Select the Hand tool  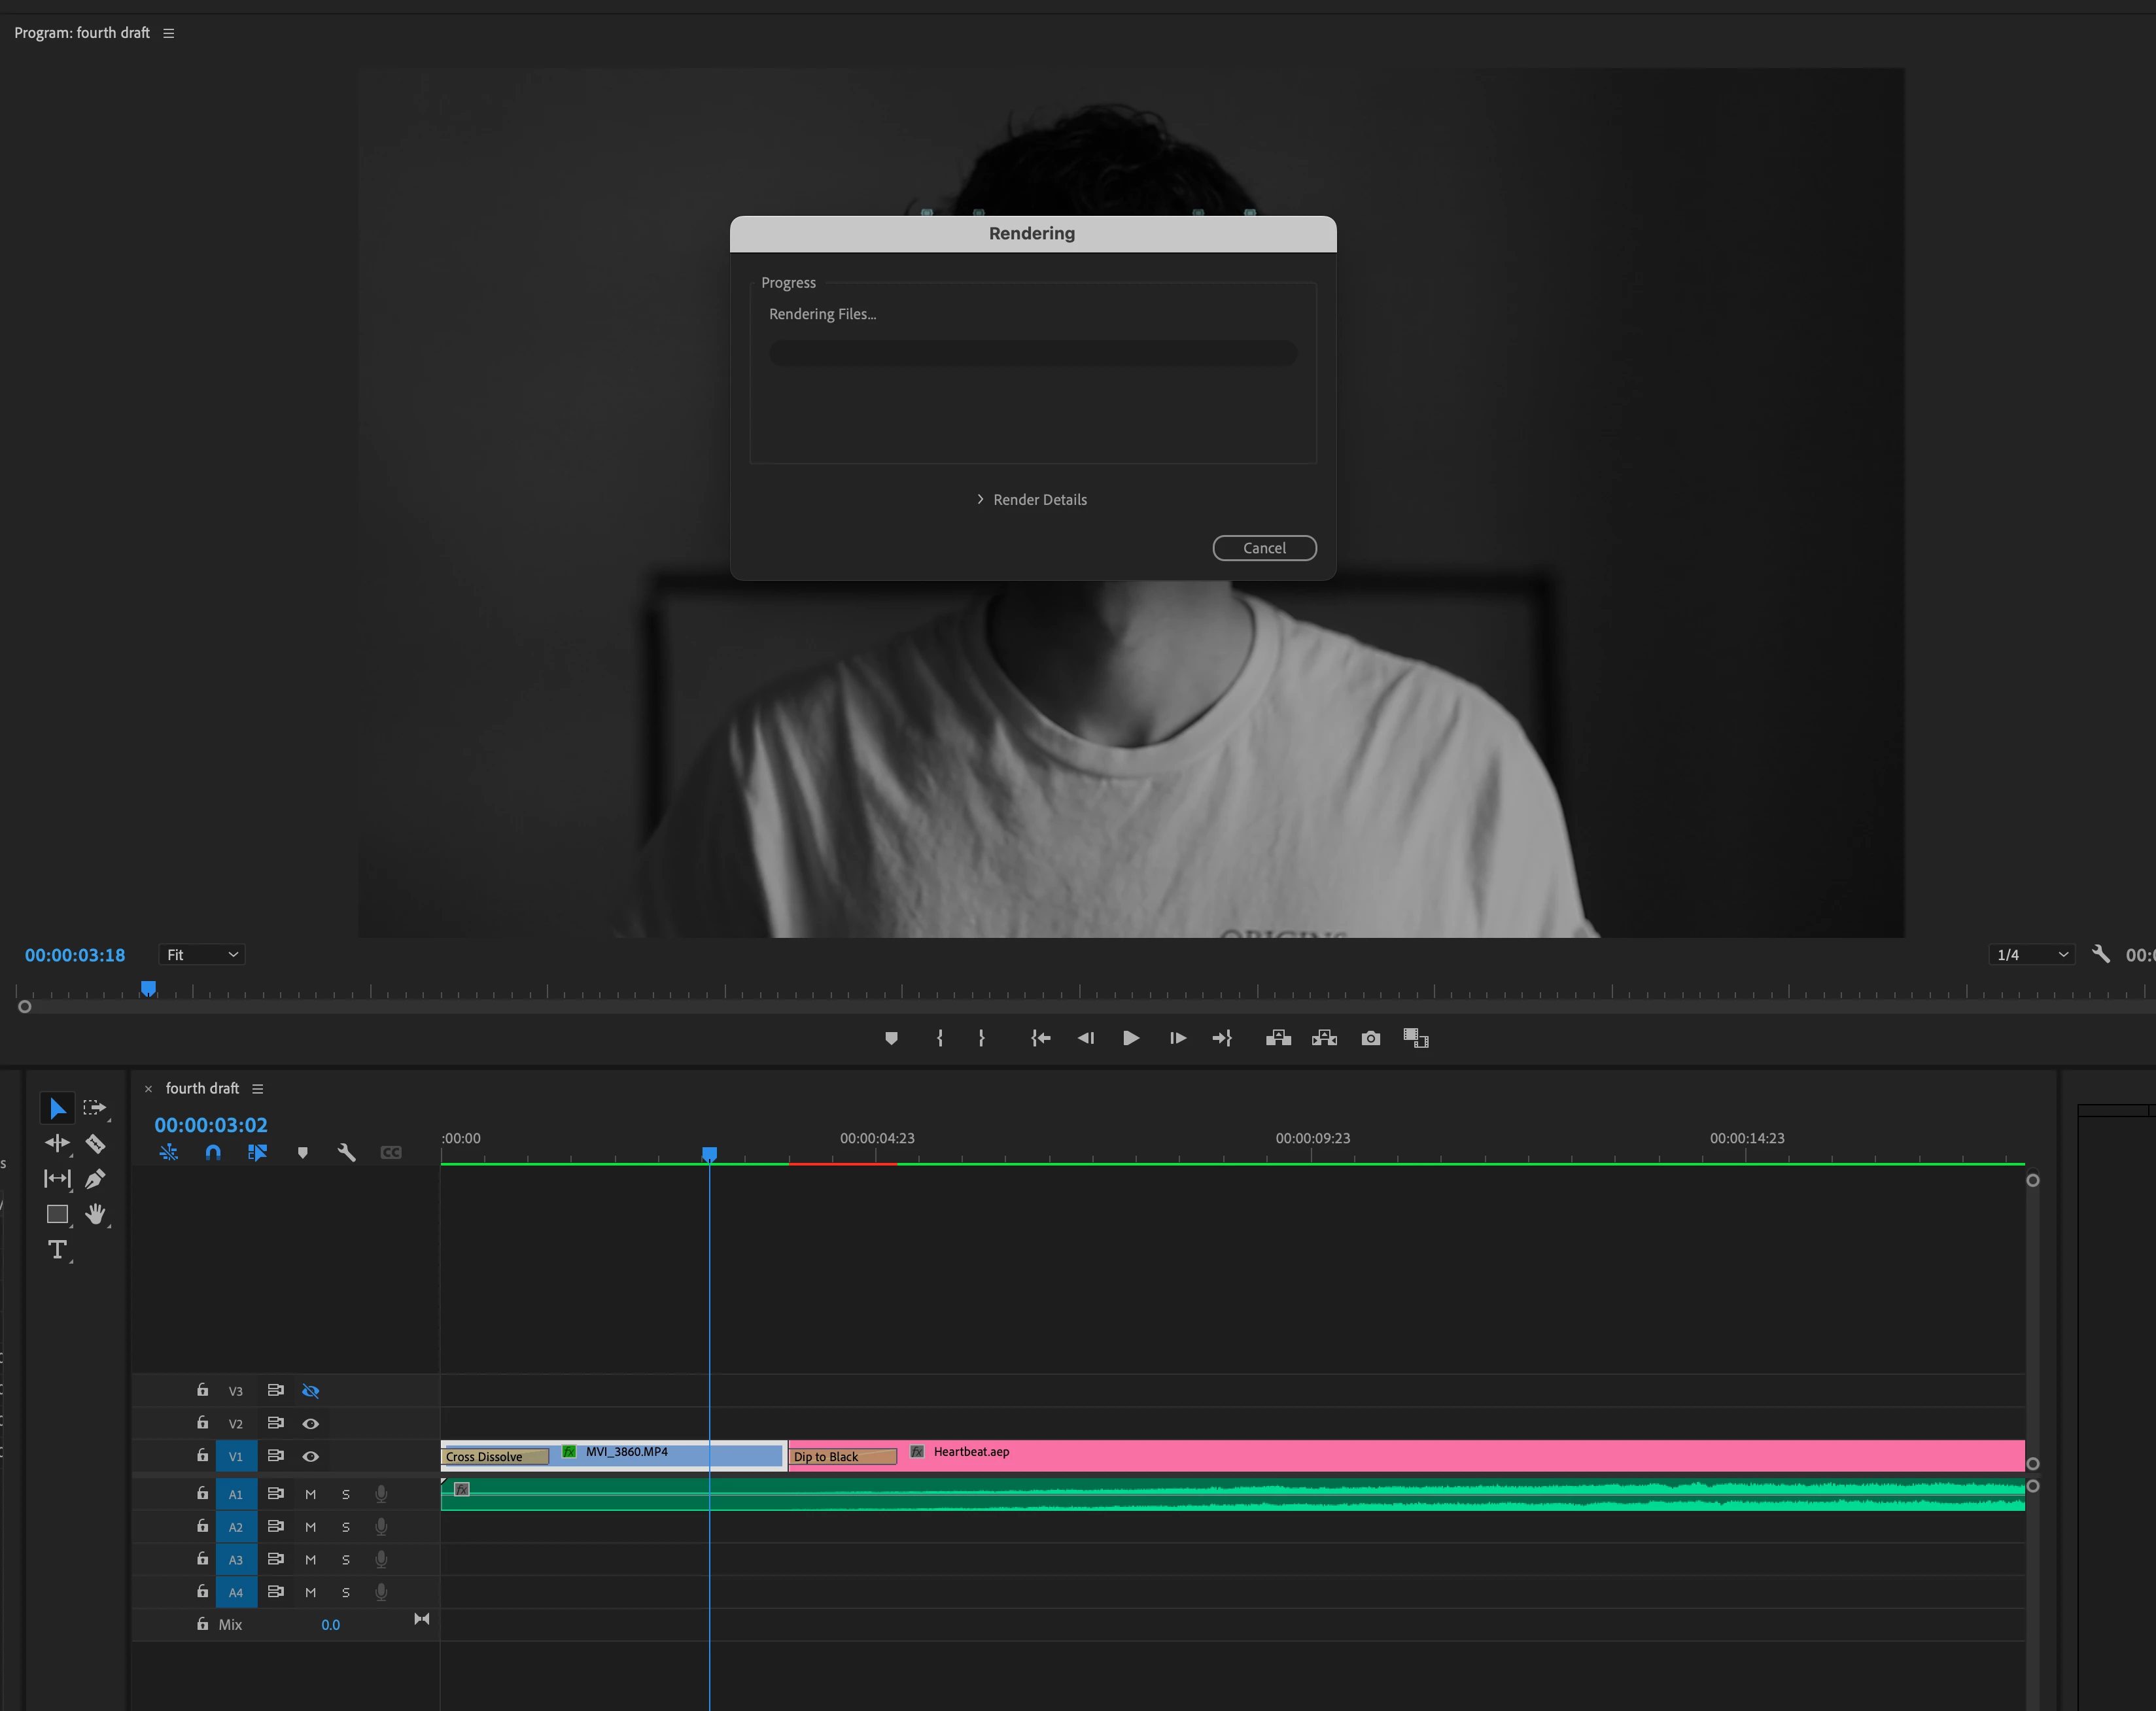pyautogui.click(x=95, y=1214)
